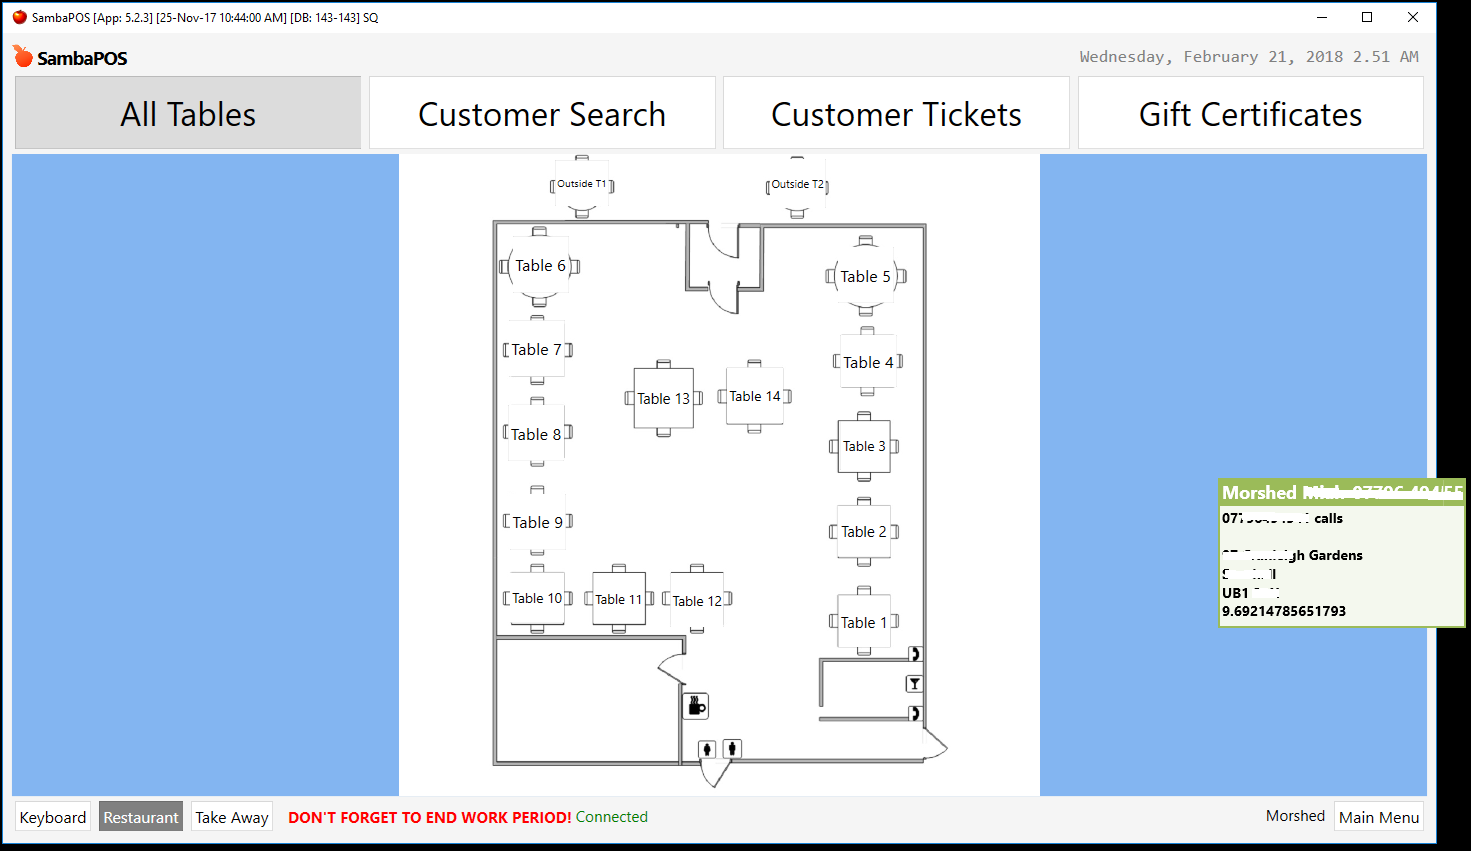Go to Customer Tickets tab
Viewport: 1471px width, 851px height.
click(x=896, y=114)
